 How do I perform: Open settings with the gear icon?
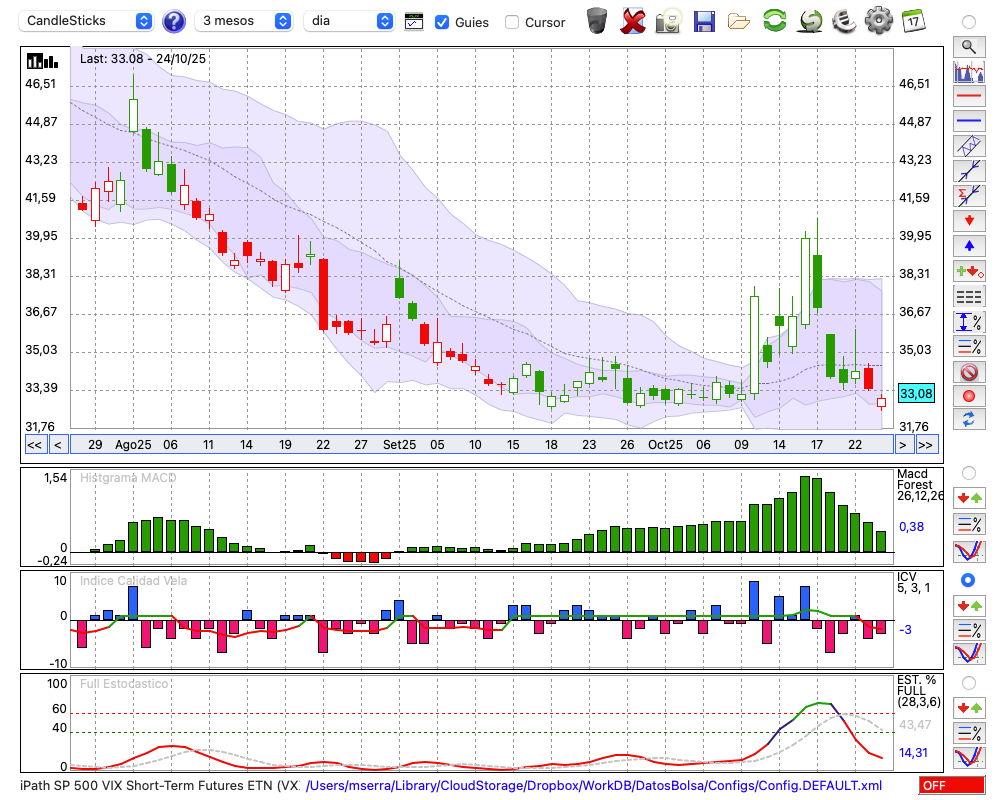click(x=878, y=21)
